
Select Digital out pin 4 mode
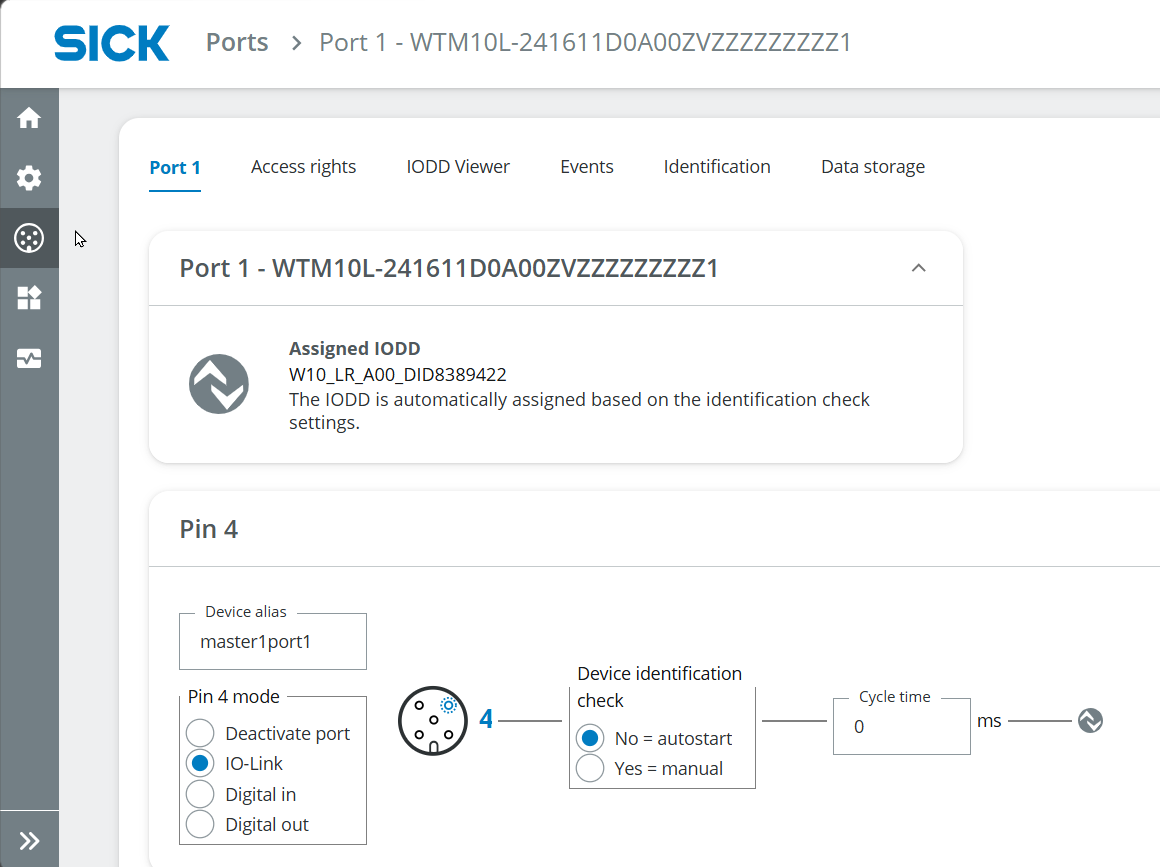coord(200,824)
